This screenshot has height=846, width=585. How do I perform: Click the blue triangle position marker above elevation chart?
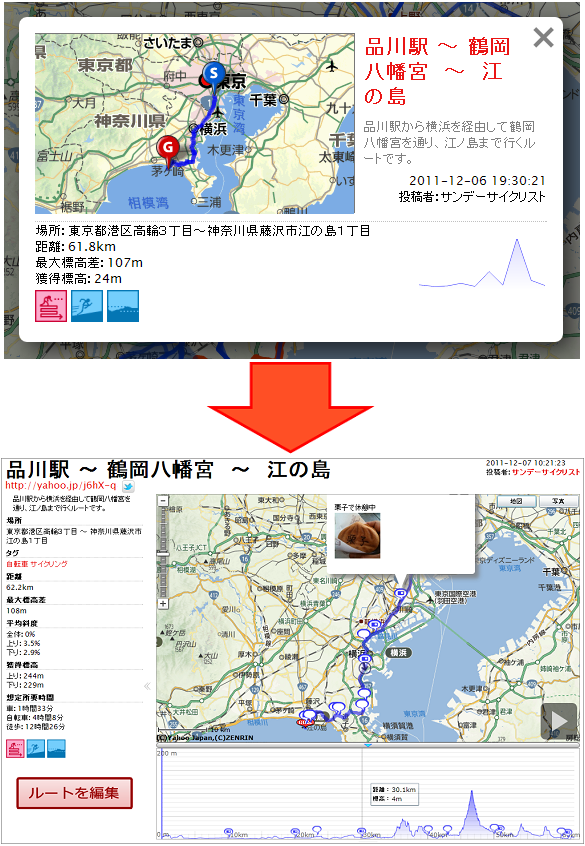(368, 745)
